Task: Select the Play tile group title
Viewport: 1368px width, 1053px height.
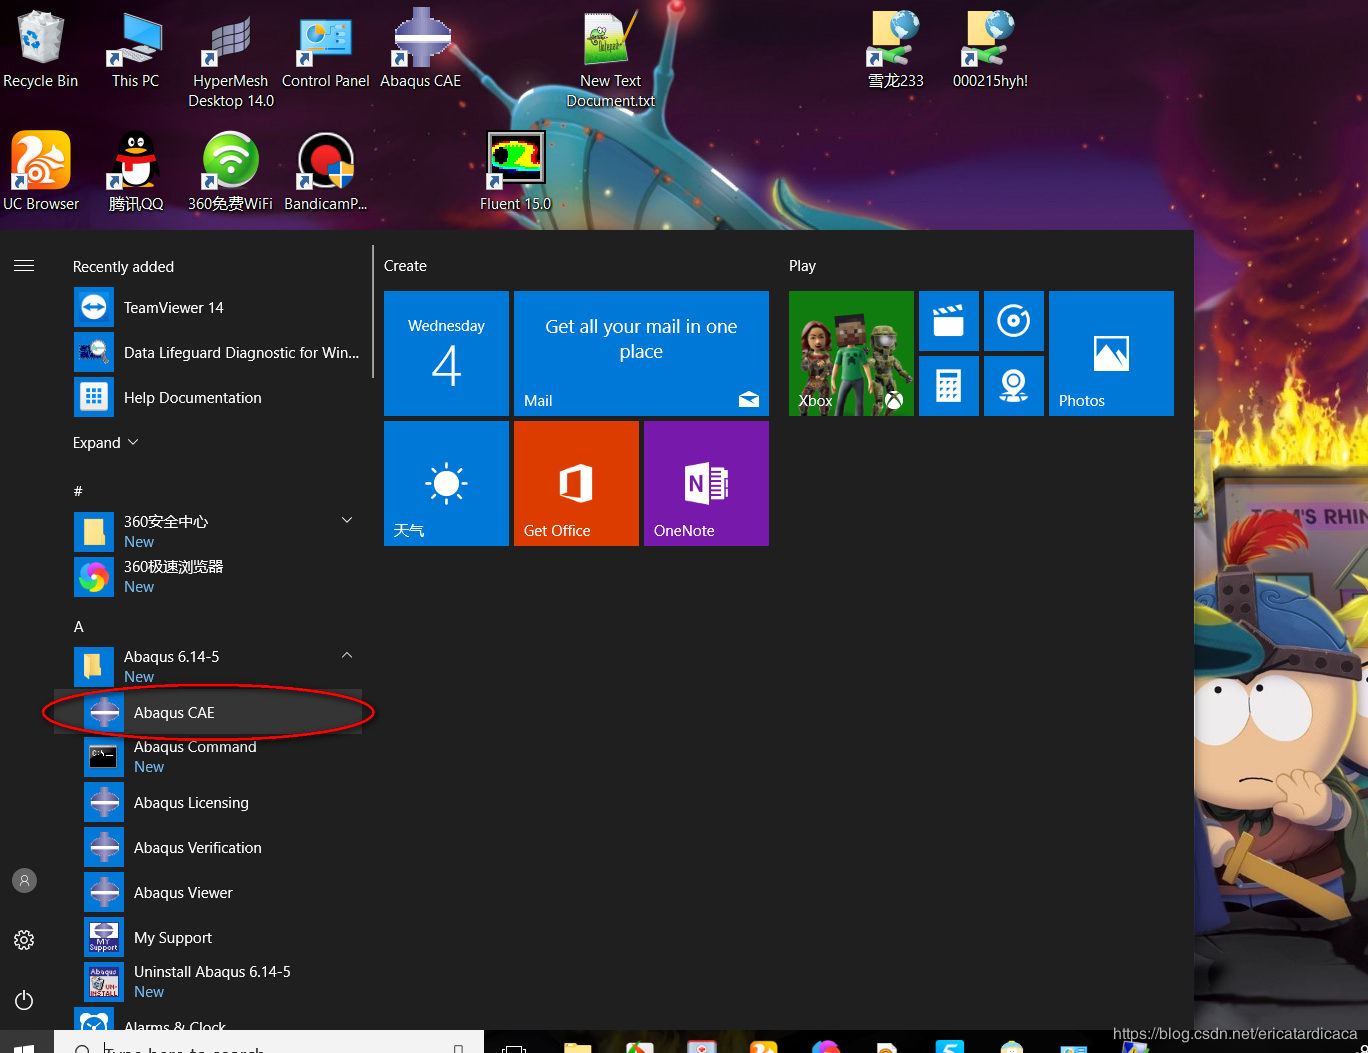Action: point(802,266)
